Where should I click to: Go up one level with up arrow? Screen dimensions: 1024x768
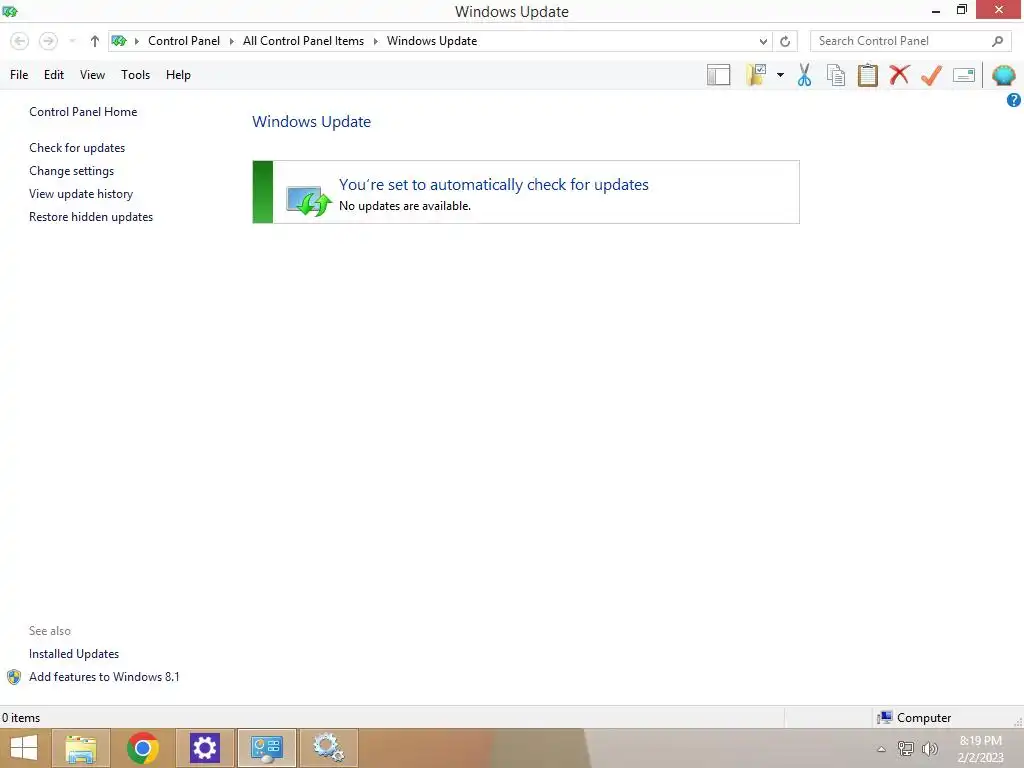point(95,41)
